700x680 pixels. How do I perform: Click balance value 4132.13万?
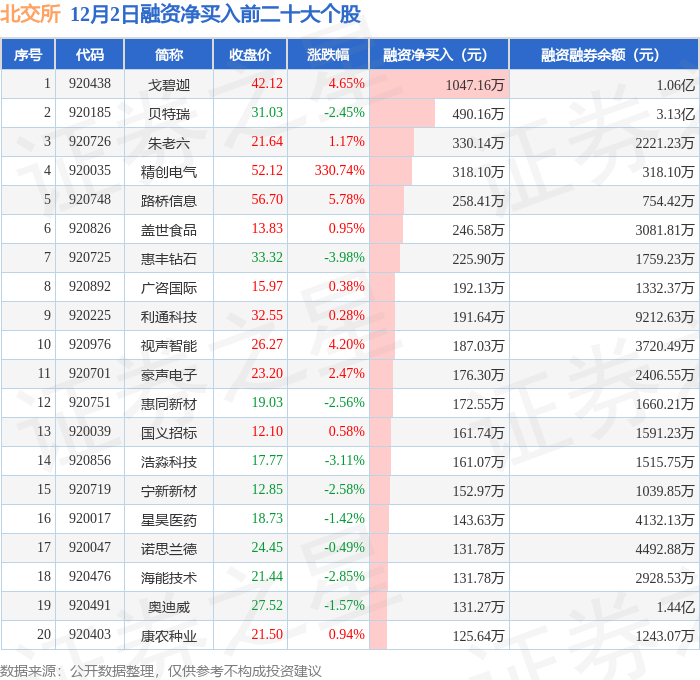pyautogui.click(x=665, y=520)
